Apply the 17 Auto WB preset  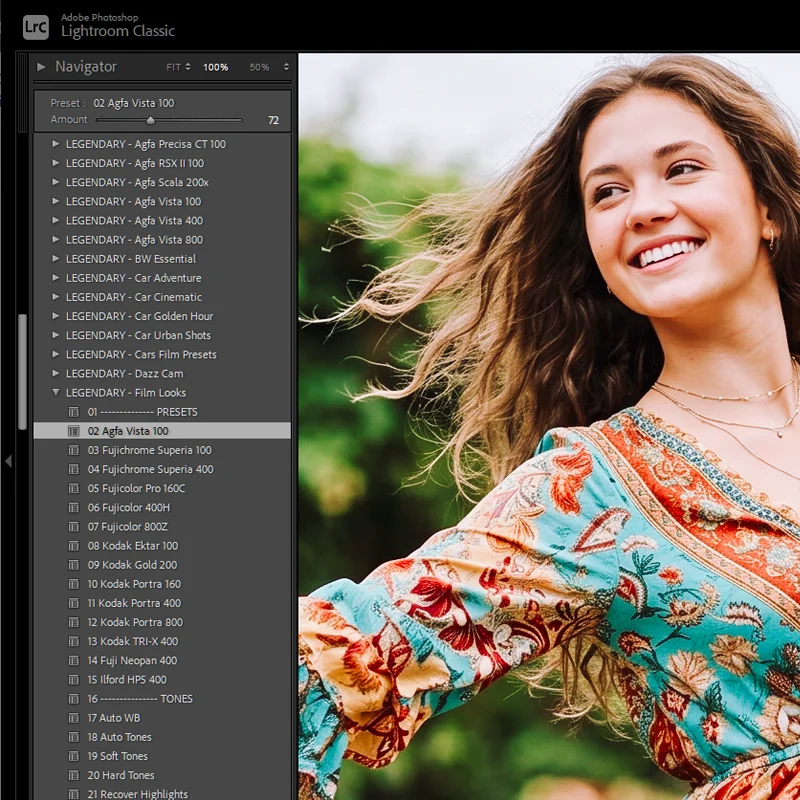pyautogui.click(x=114, y=718)
